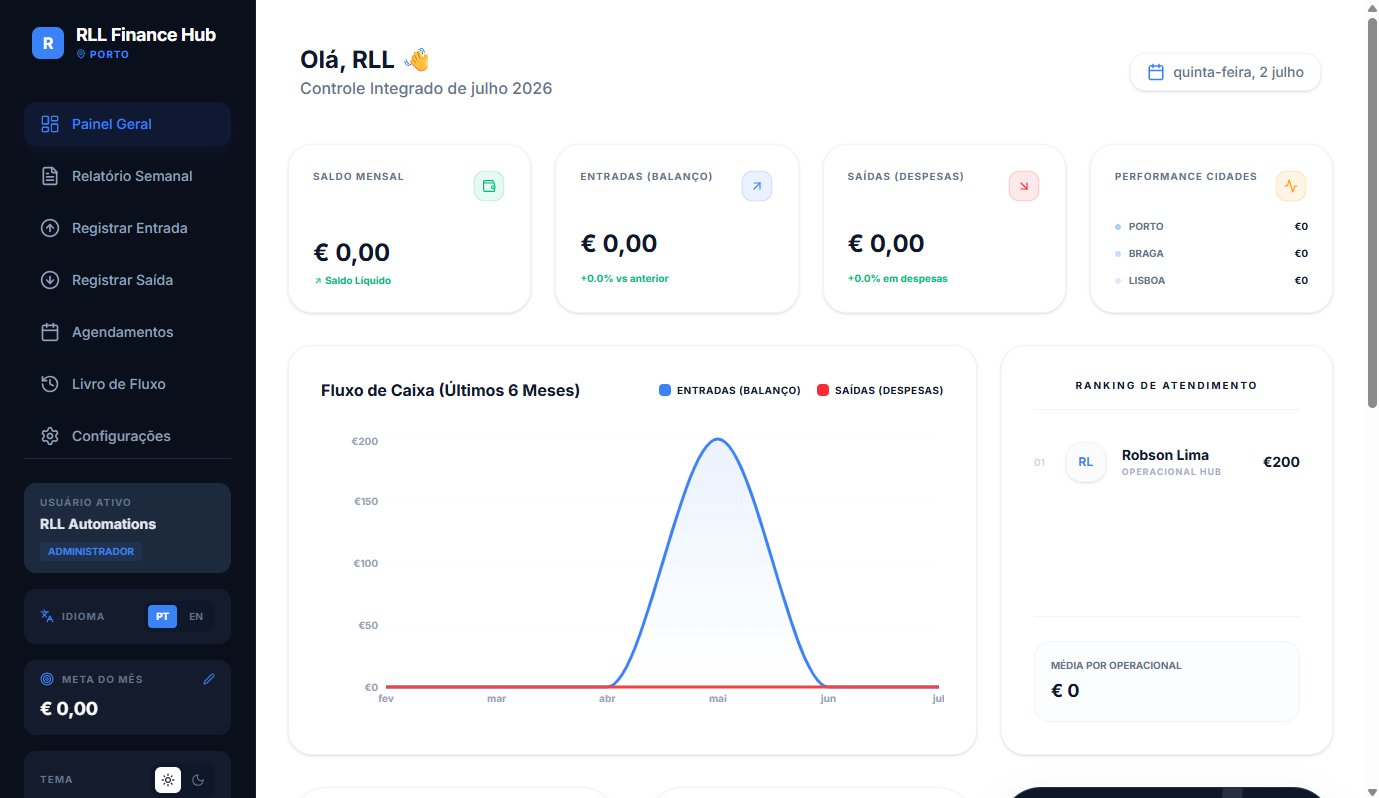
Task: Click 'Fluxo de Caixa (Últimos 6 Meses)' title
Action: click(x=450, y=390)
